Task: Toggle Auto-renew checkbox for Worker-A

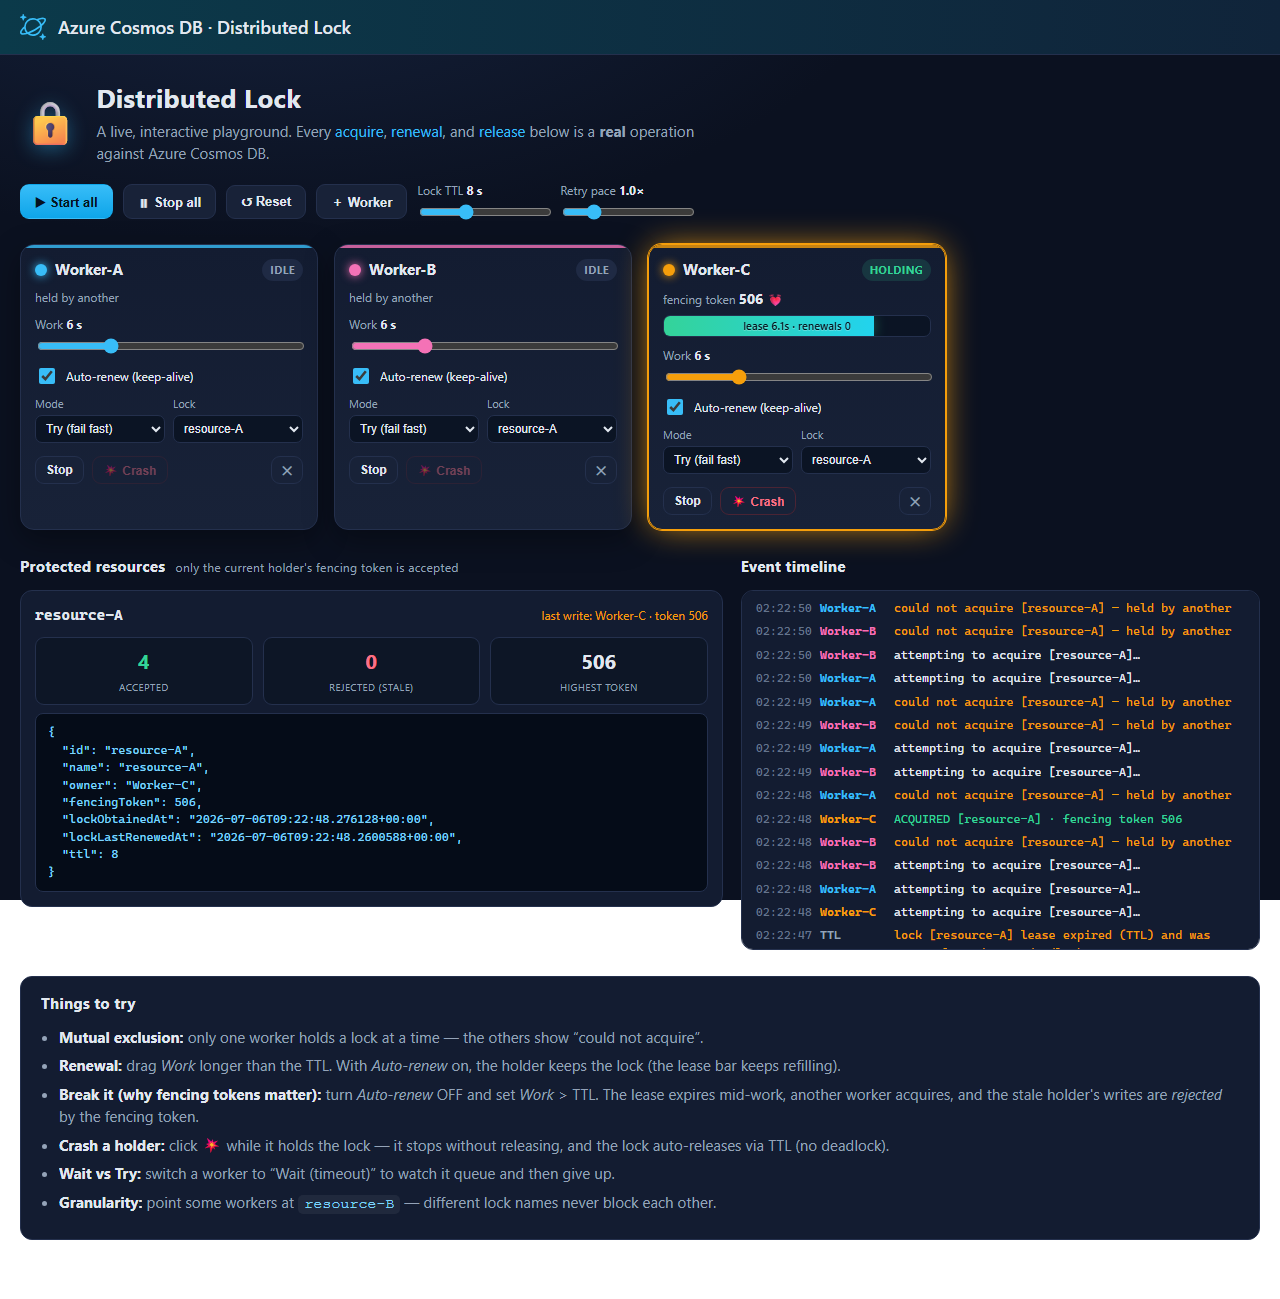Action: (47, 376)
